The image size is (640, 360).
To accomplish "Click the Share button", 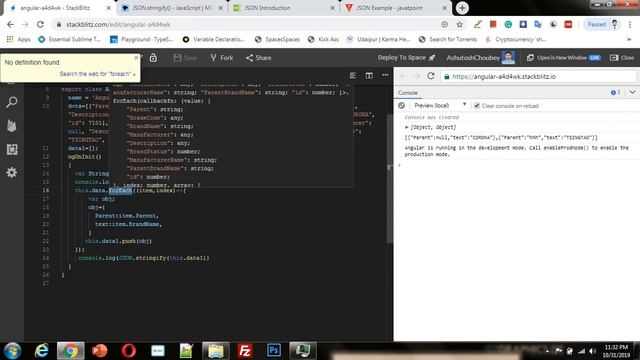I will (258, 58).
